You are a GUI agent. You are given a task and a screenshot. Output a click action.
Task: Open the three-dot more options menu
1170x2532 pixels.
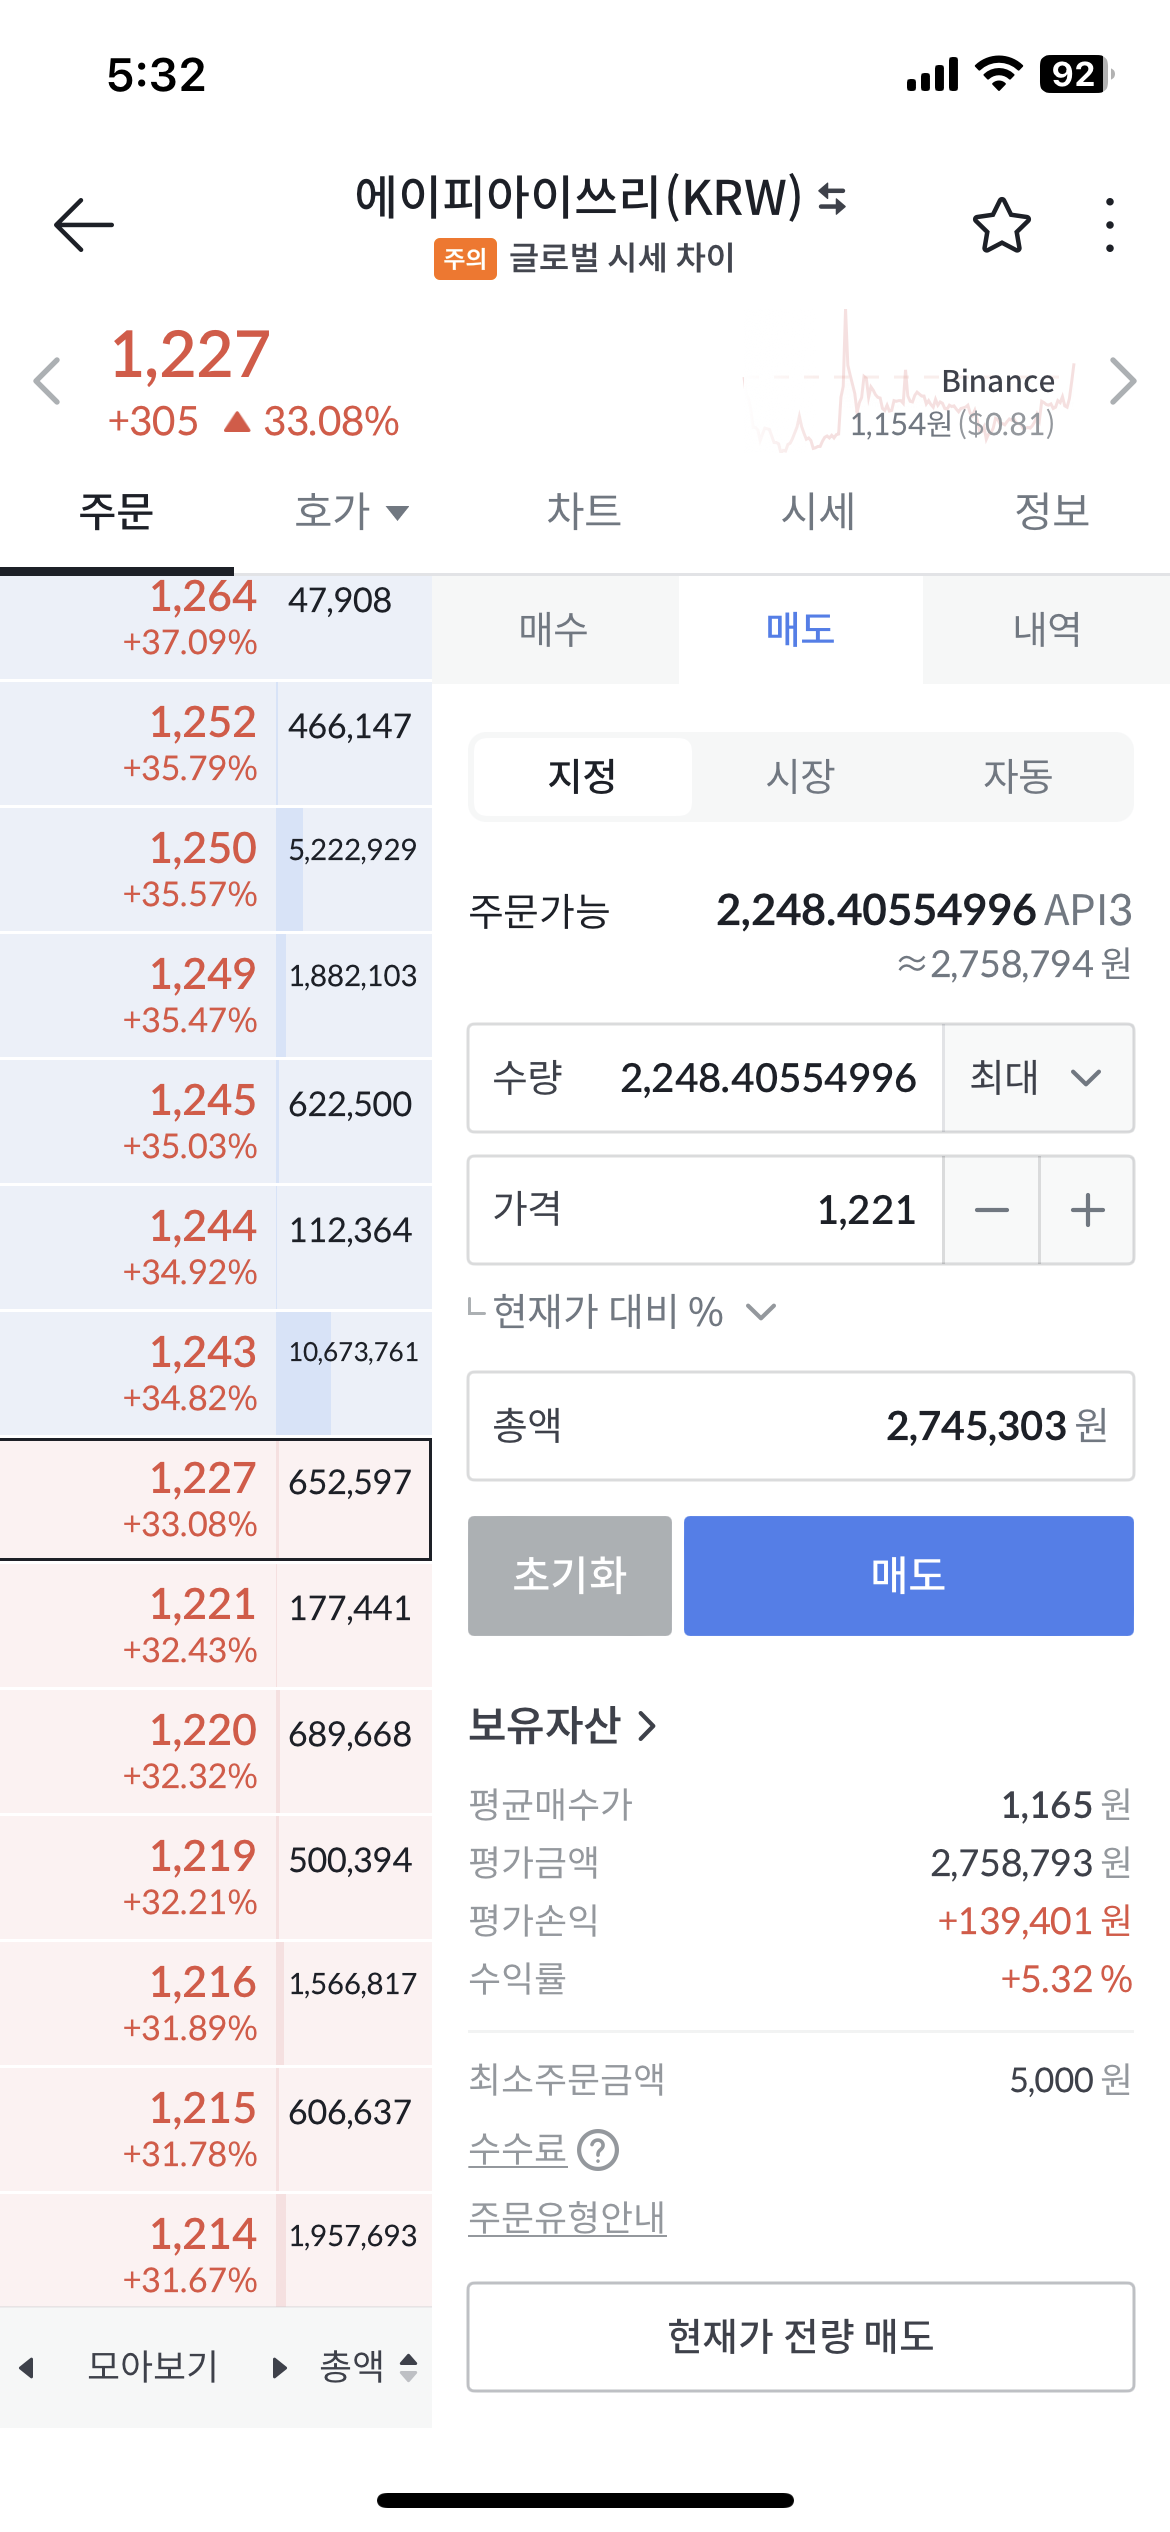pyautogui.click(x=1109, y=225)
